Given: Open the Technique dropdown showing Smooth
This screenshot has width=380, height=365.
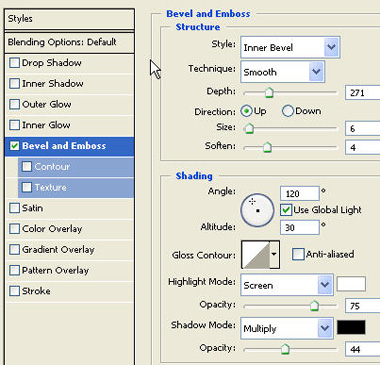Looking at the screenshot, I should pos(282,72).
